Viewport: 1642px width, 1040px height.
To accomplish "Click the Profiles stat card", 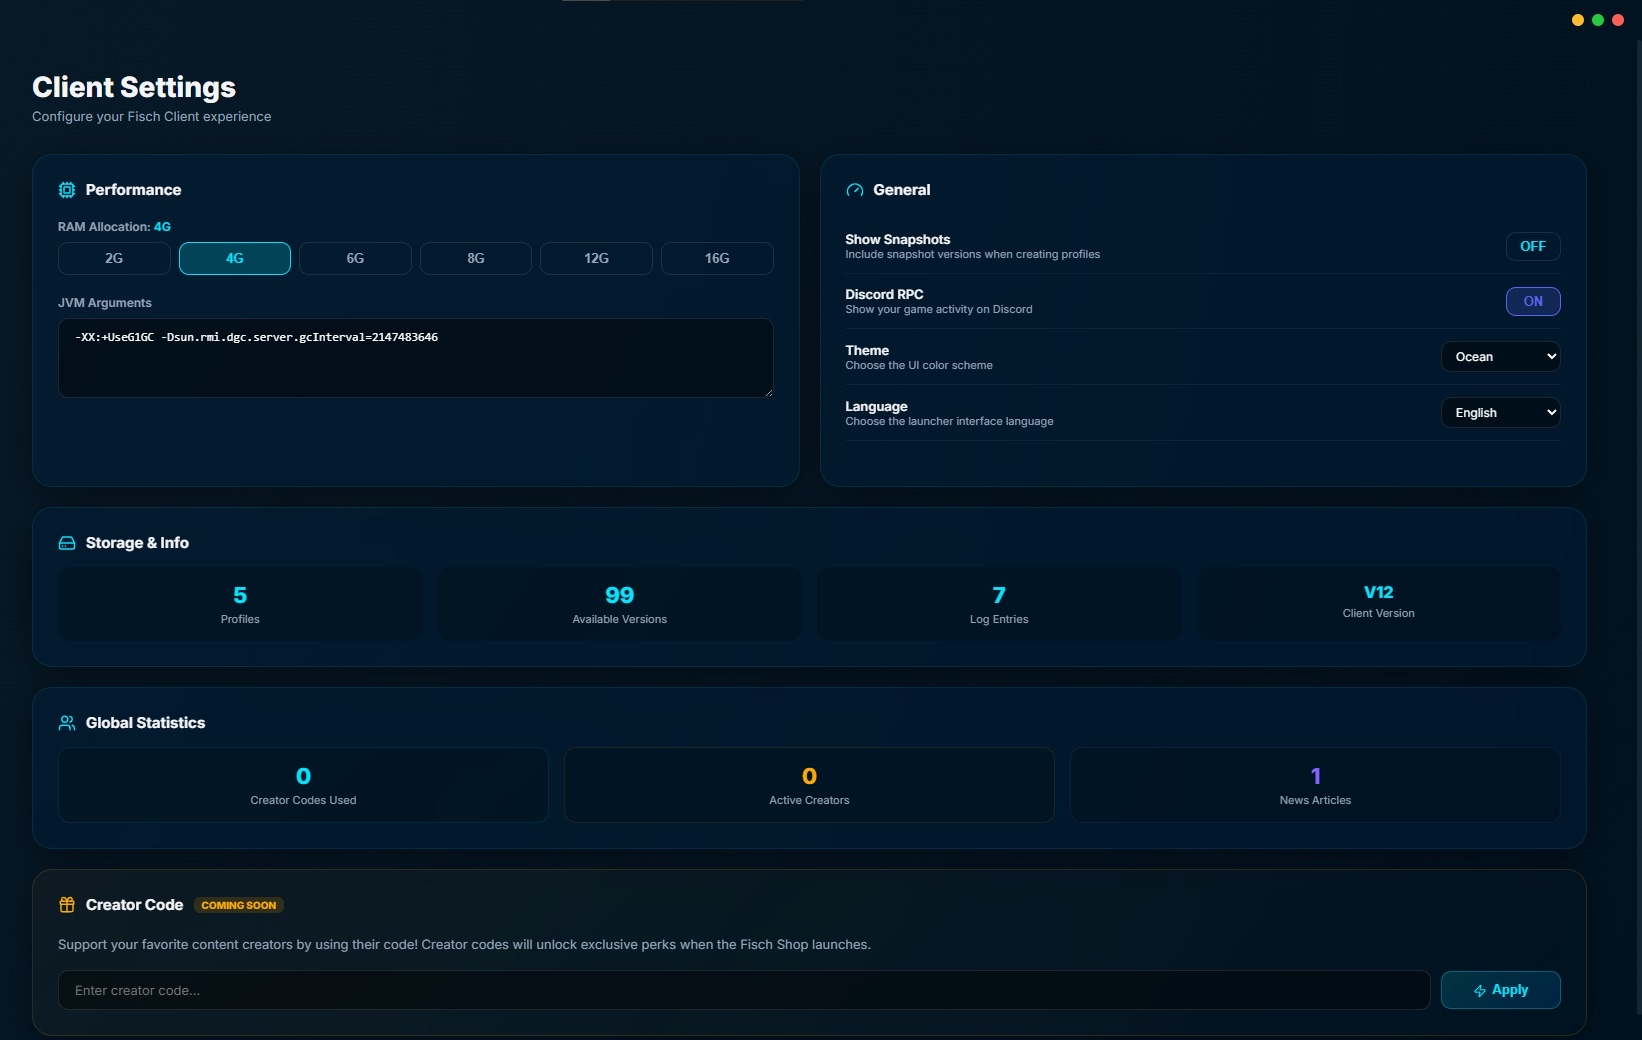I will pyautogui.click(x=239, y=604).
